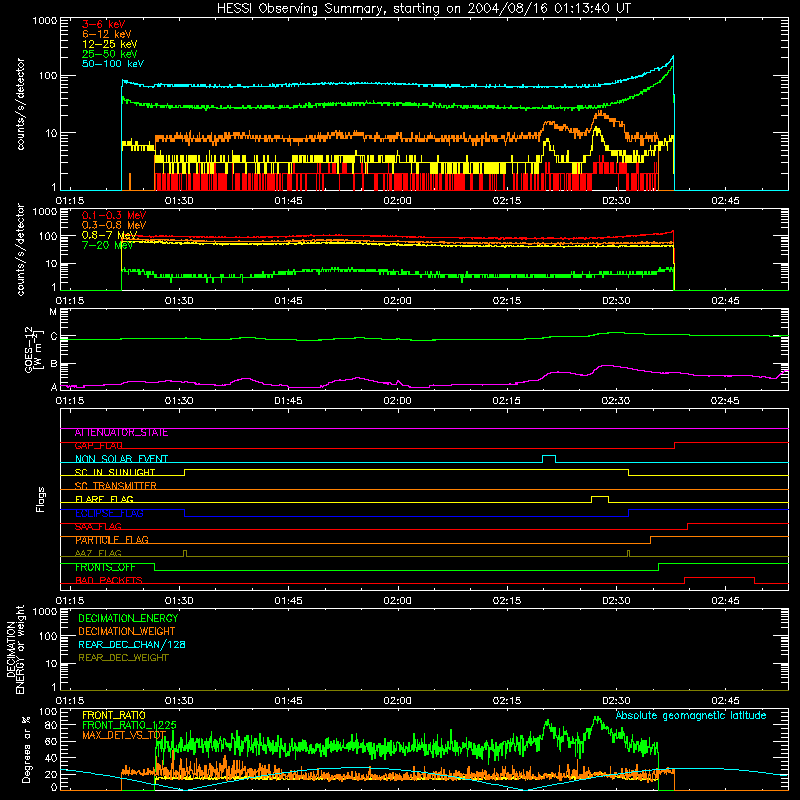Click the Flags axis title
The height and width of the screenshot is (800, 800).
[41, 499]
